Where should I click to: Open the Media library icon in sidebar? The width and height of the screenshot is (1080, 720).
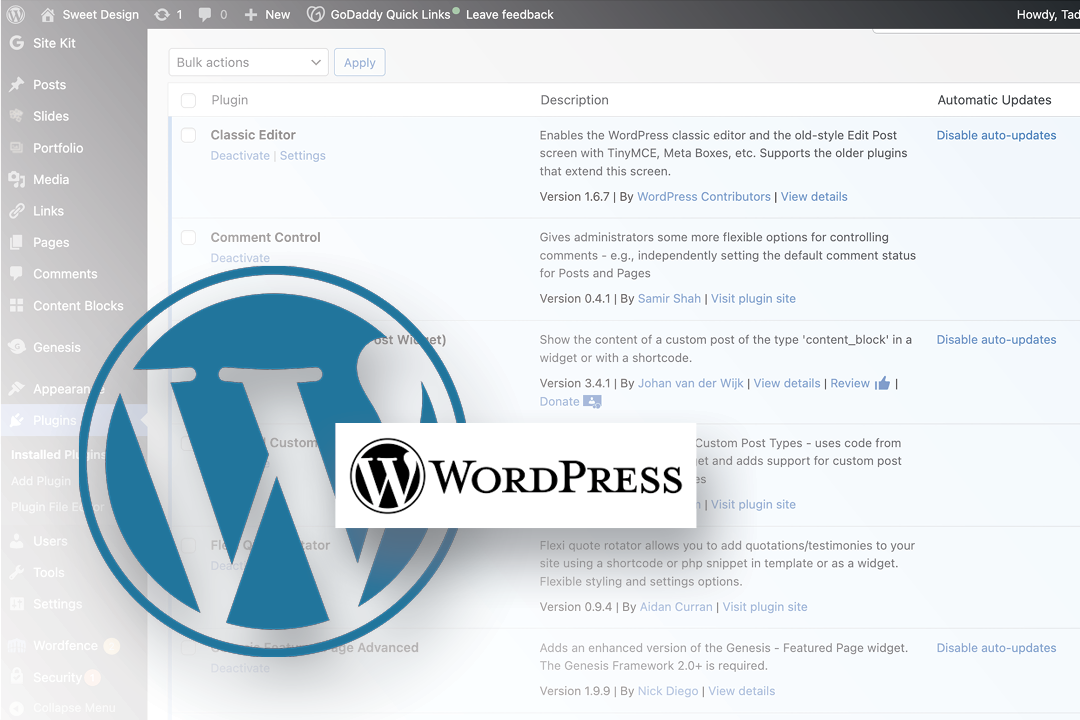(x=16, y=179)
